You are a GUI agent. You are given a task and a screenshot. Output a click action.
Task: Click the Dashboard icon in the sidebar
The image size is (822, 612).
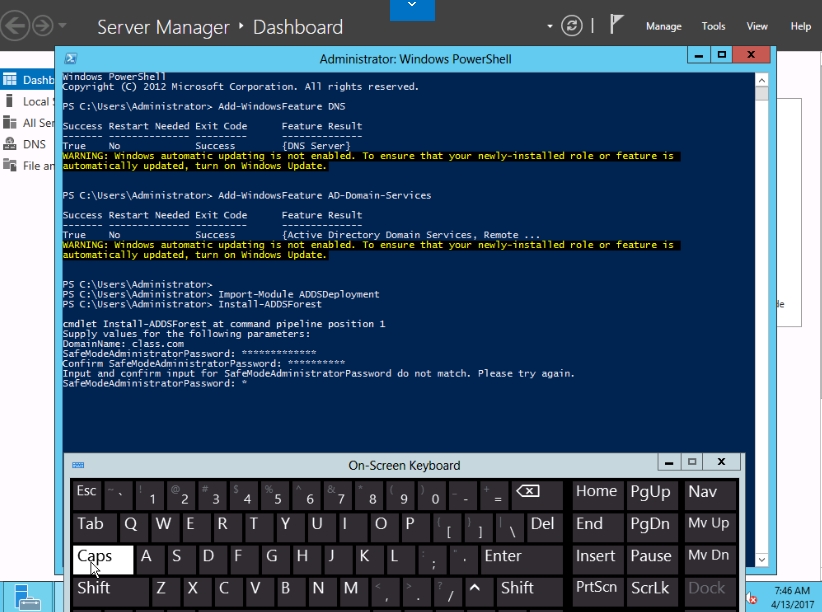point(10,79)
